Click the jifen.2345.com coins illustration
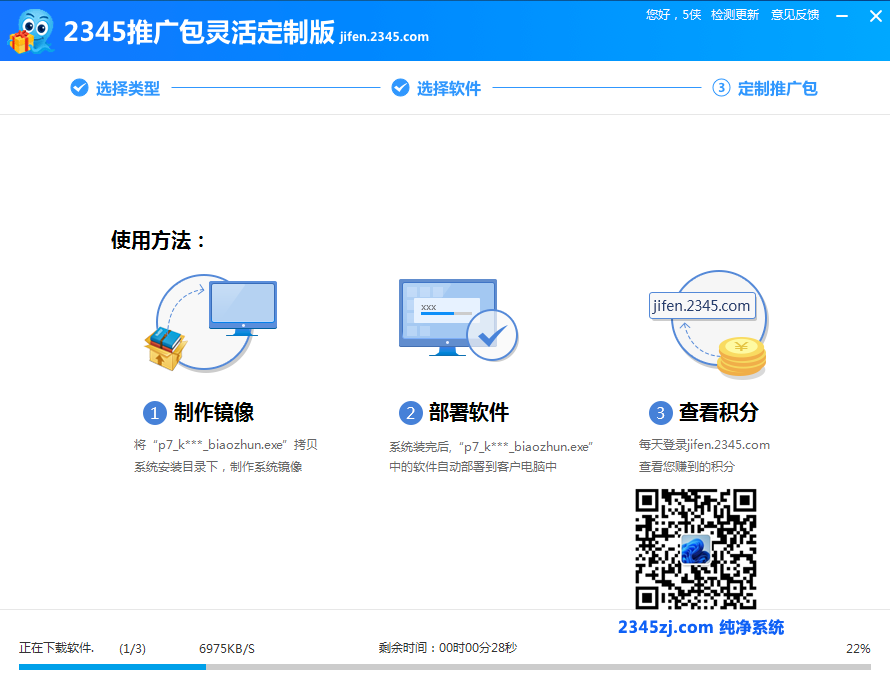The height and width of the screenshot is (696, 890). point(710,324)
